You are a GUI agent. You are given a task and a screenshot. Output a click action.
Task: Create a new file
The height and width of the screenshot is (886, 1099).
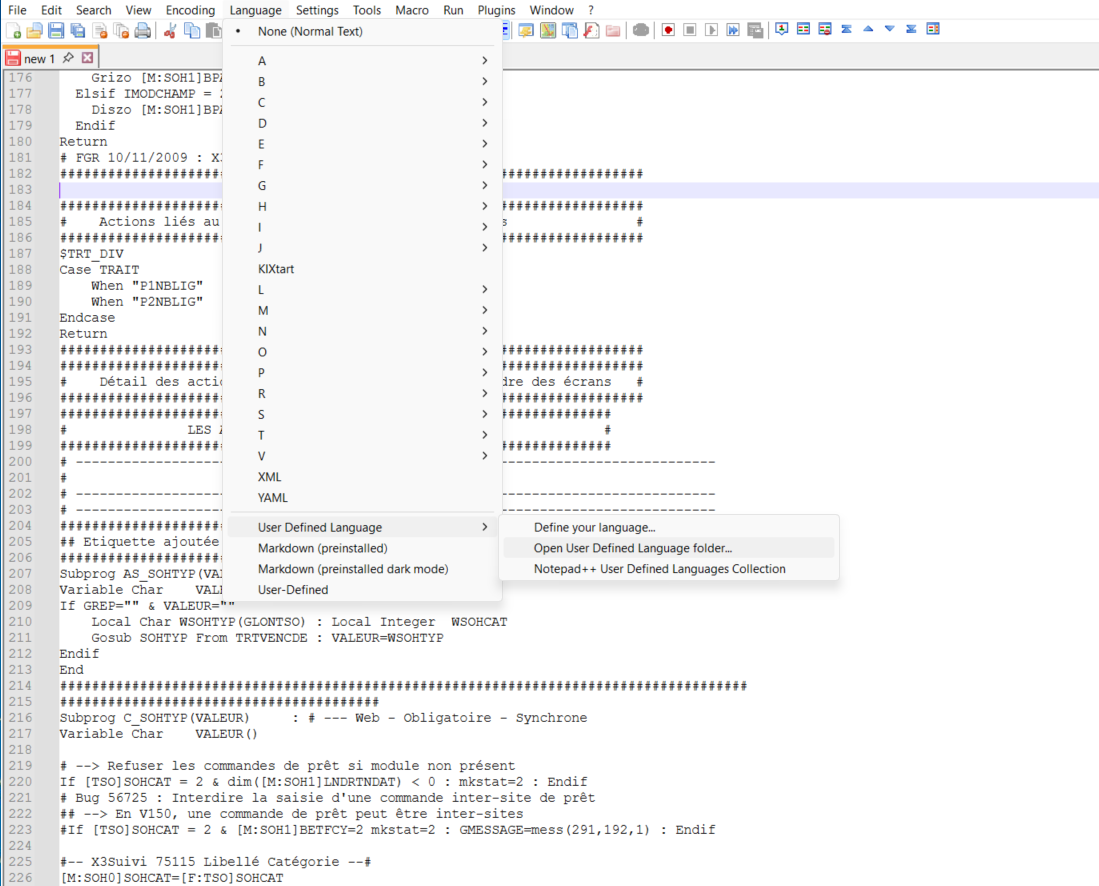tap(15, 30)
